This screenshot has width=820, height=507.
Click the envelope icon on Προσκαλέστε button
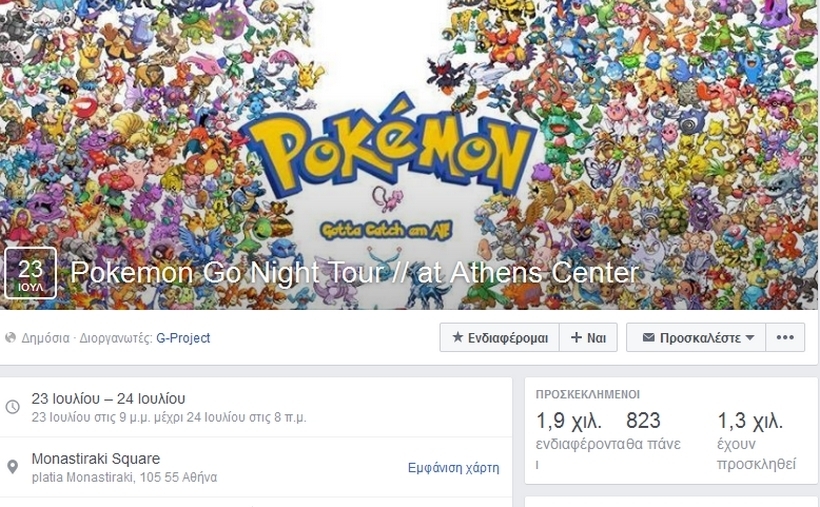[x=648, y=337]
